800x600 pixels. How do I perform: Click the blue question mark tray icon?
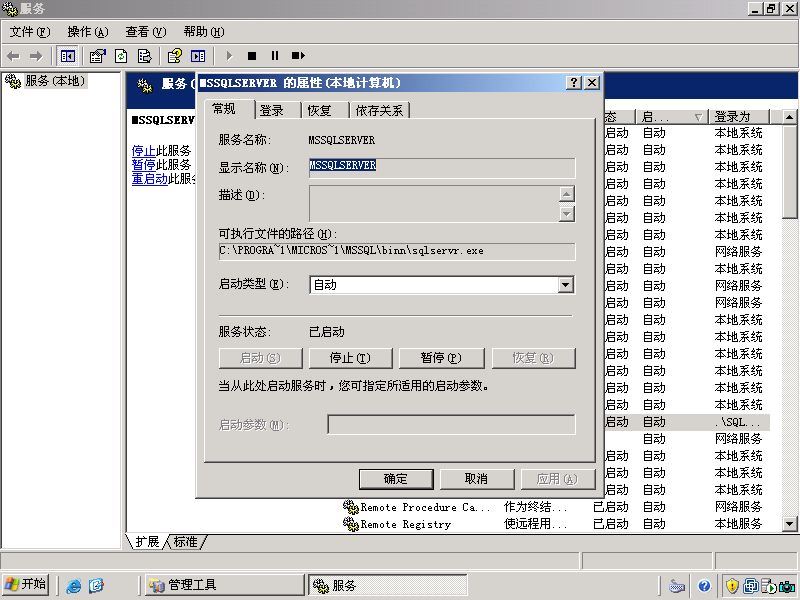point(704,586)
